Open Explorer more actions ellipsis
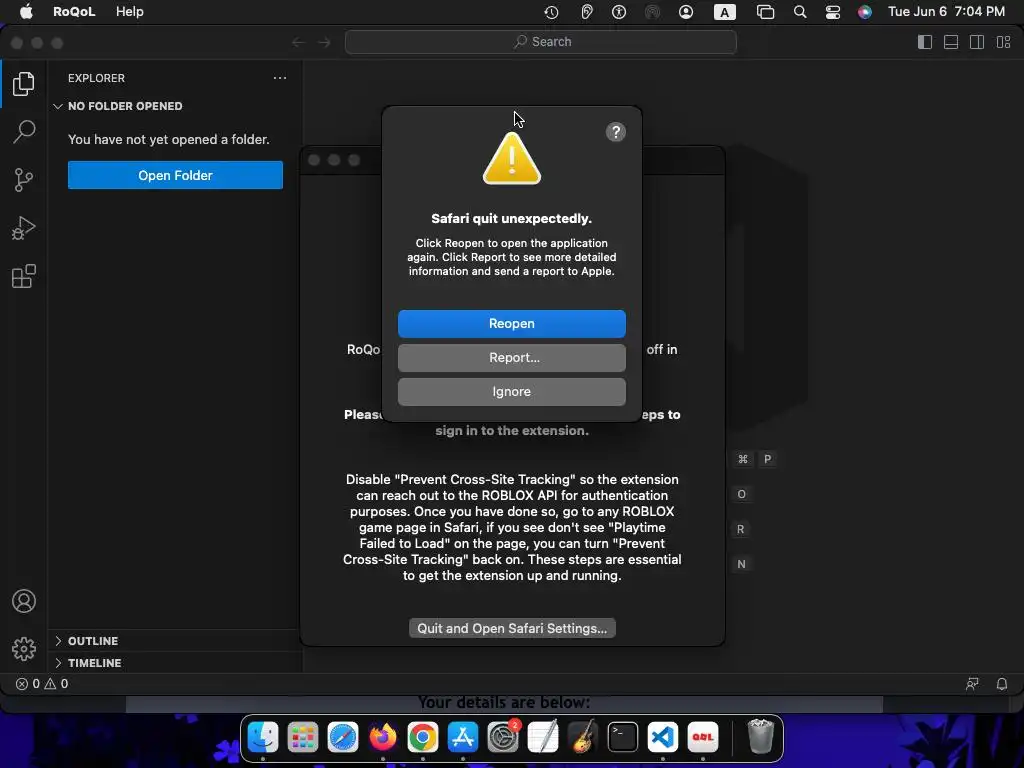 (280, 78)
